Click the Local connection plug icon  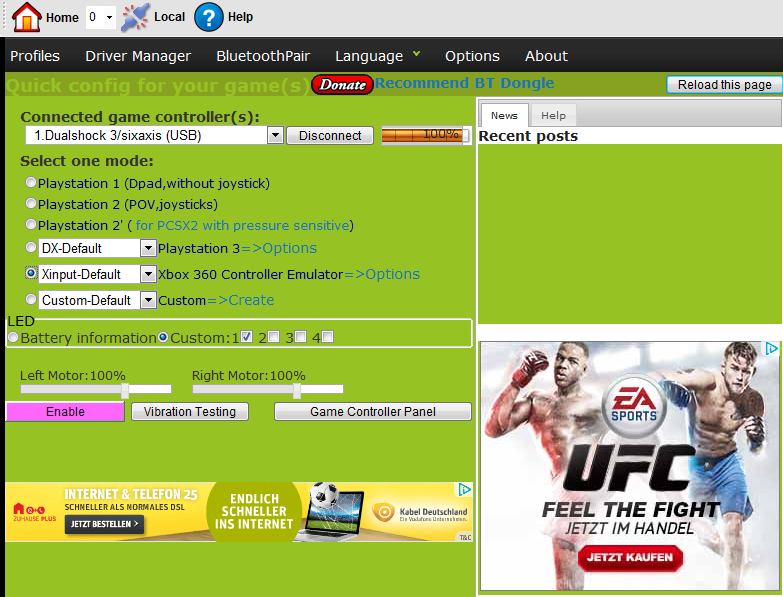[135, 17]
